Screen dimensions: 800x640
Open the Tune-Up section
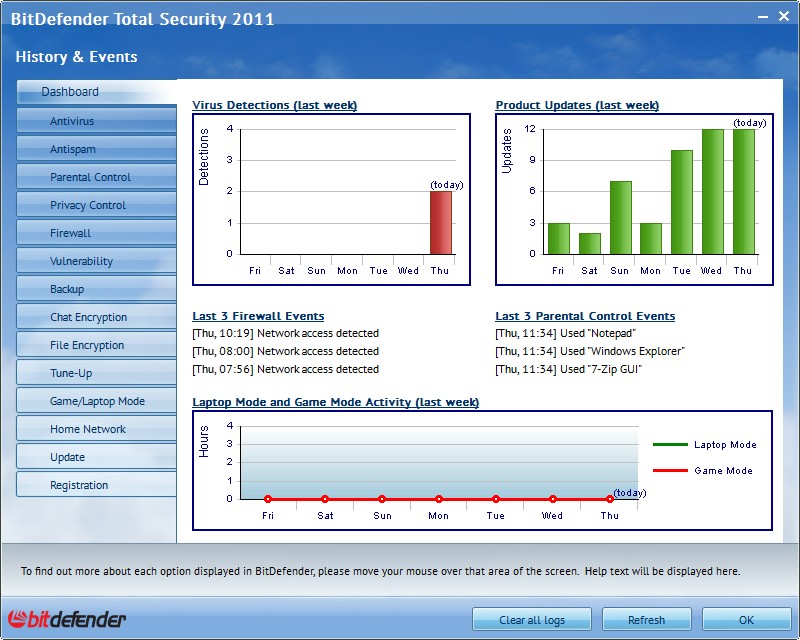(97, 373)
